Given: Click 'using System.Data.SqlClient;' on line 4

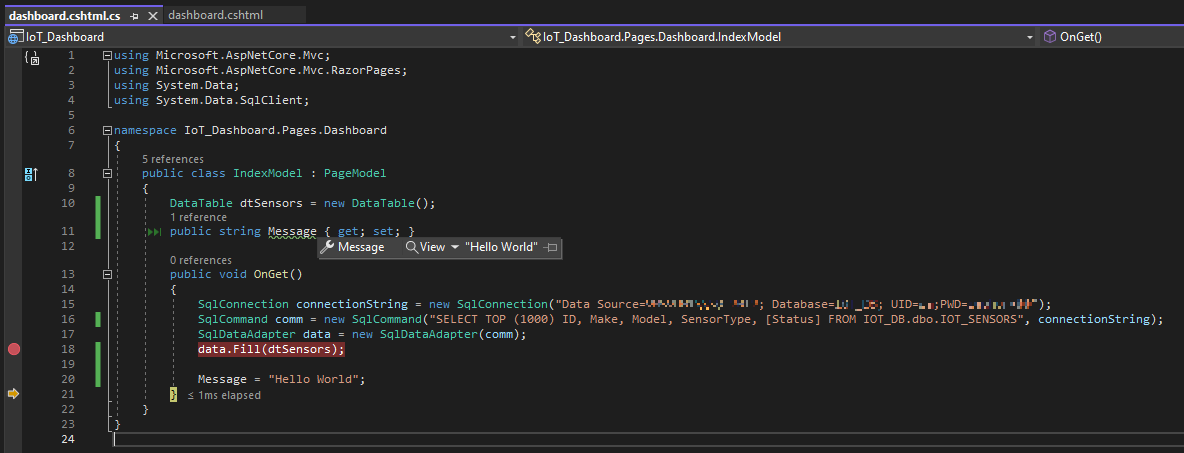Looking at the screenshot, I should pyautogui.click(x=212, y=100).
